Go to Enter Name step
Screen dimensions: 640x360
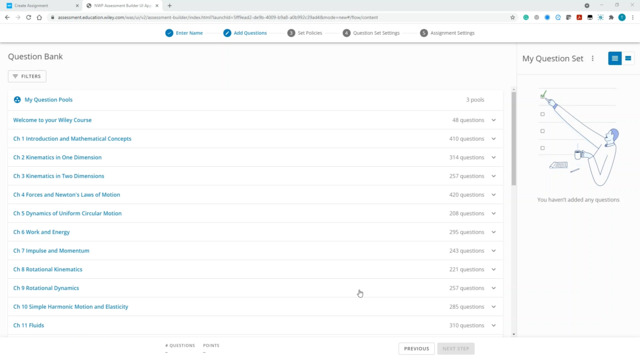184,33
